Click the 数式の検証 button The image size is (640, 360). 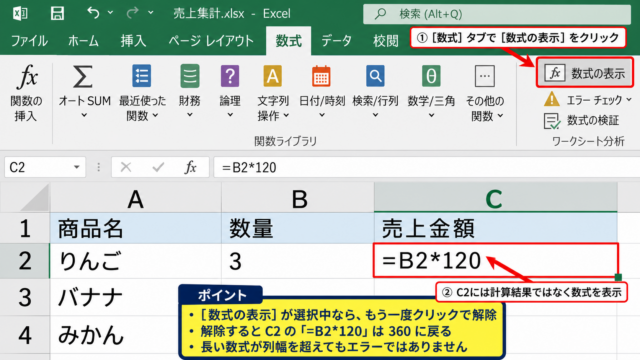(582, 121)
